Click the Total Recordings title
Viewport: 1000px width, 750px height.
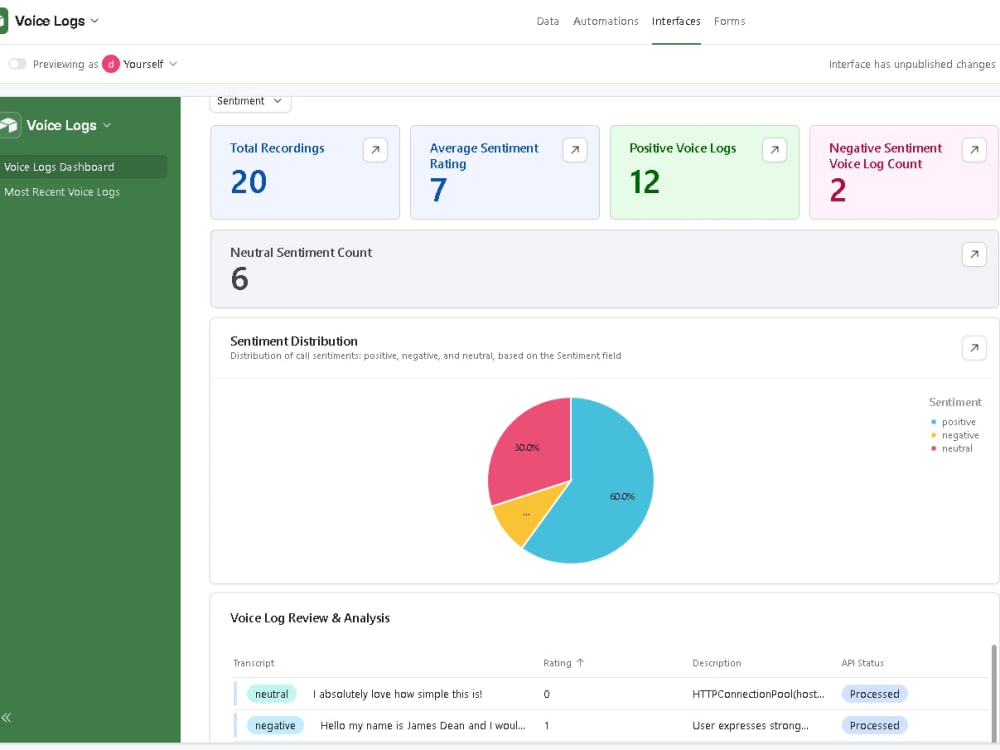pos(277,148)
